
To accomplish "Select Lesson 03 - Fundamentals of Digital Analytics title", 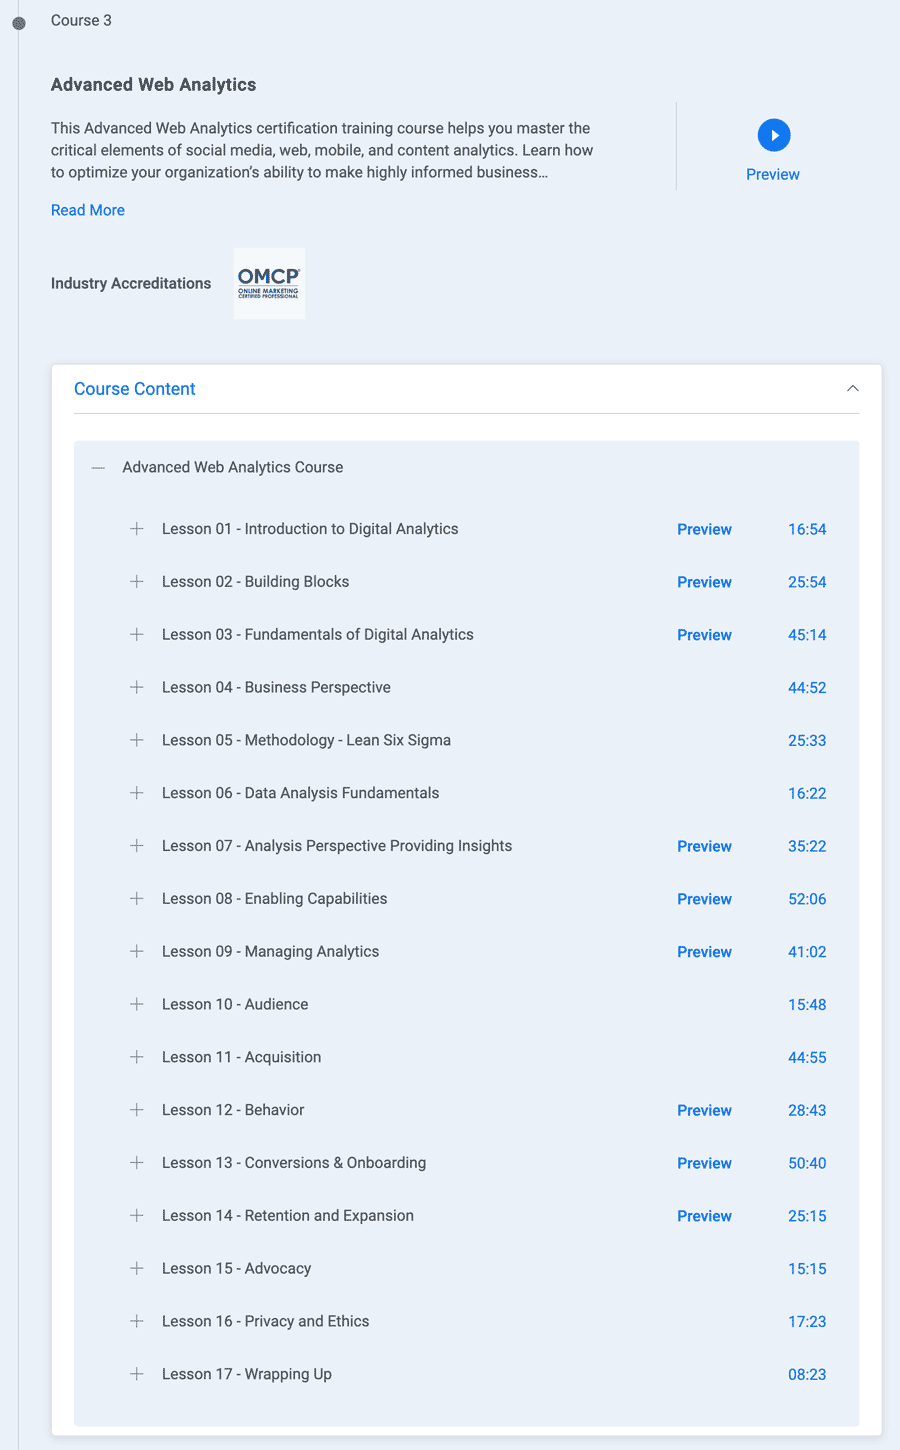I will coord(318,635).
